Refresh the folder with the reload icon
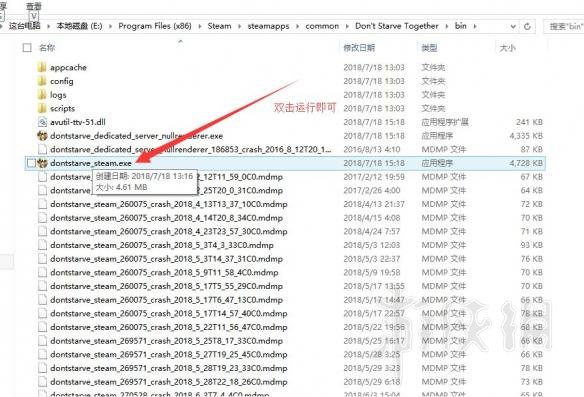The width and height of the screenshot is (584, 397). pos(527,26)
